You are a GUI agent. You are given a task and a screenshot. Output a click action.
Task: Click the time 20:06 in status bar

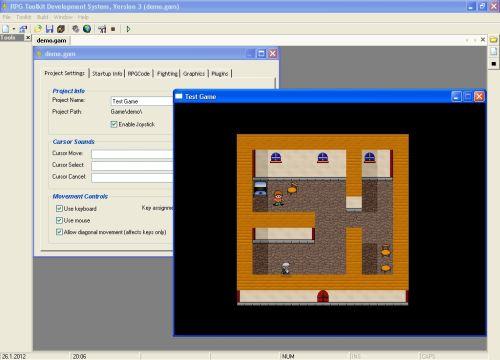point(79,356)
